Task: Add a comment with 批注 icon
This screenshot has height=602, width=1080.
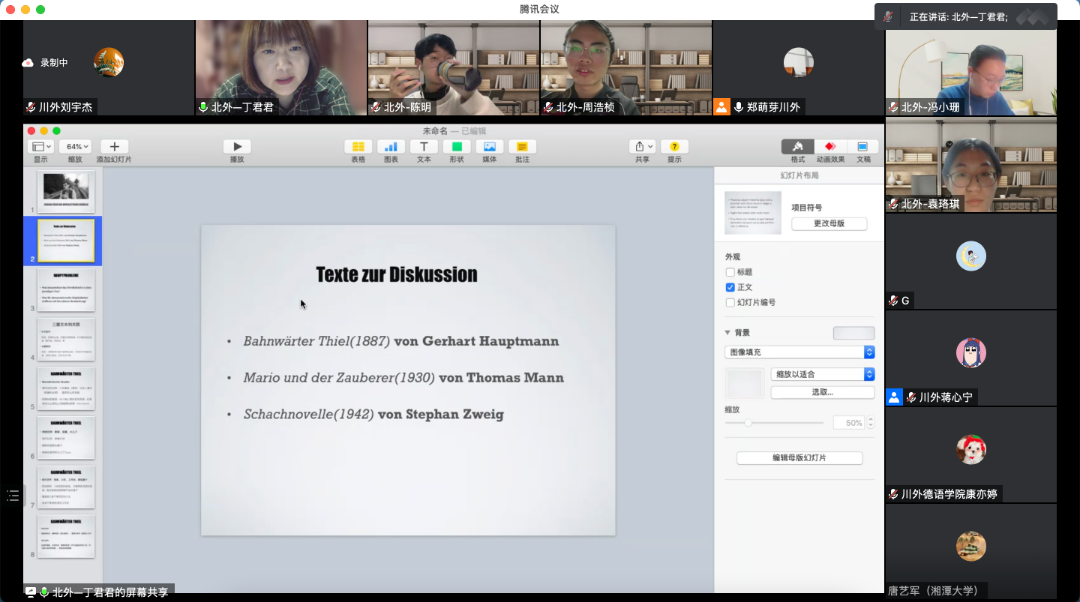Action: pyautogui.click(x=522, y=147)
